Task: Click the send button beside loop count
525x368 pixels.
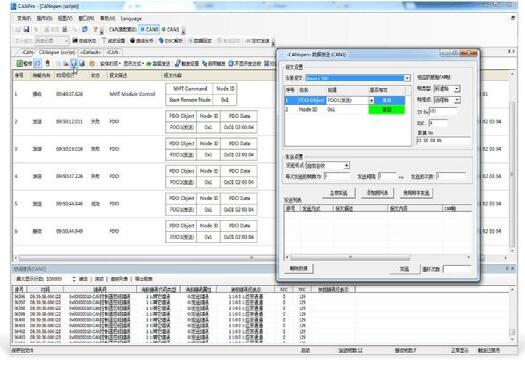Action: 404,269
